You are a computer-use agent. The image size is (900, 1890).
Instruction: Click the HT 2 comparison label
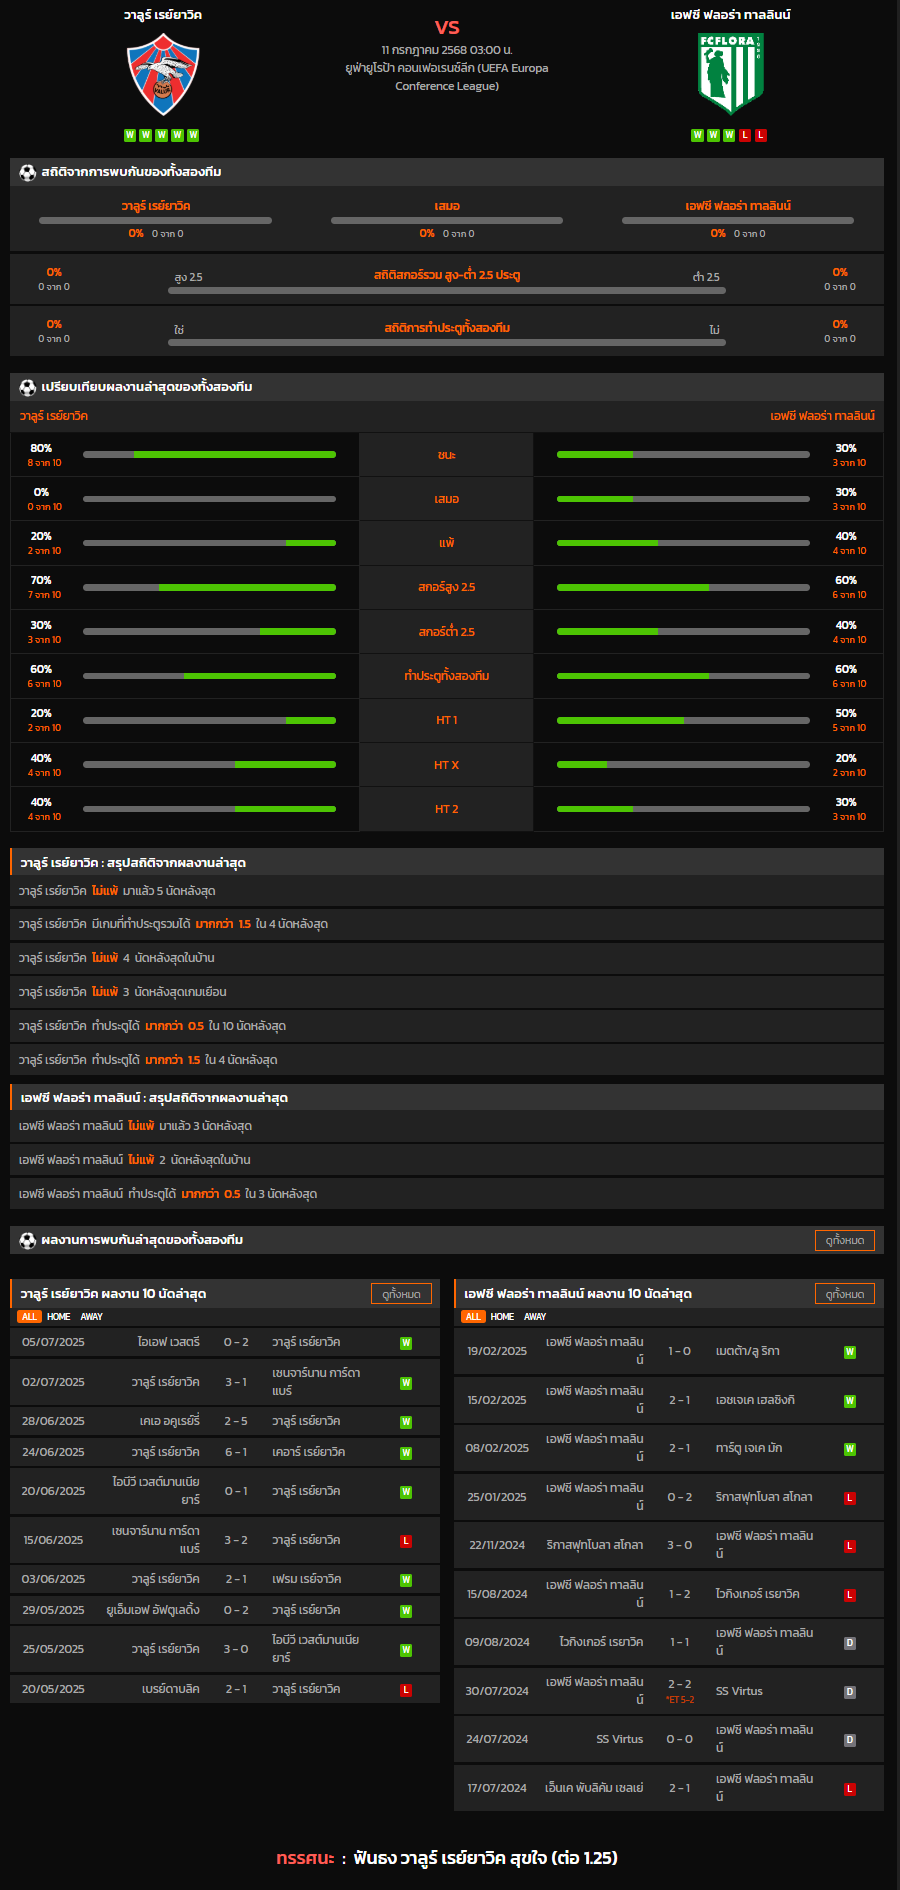coord(447,809)
